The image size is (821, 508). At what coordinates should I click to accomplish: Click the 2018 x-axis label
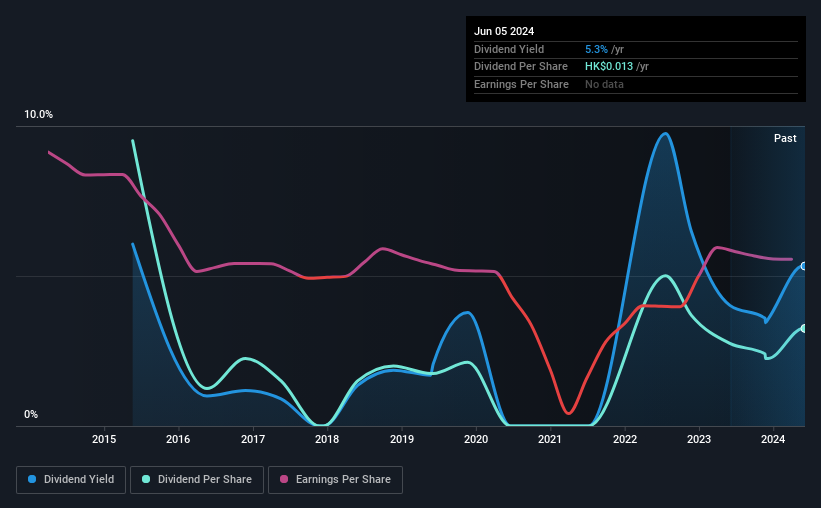click(327, 439)
